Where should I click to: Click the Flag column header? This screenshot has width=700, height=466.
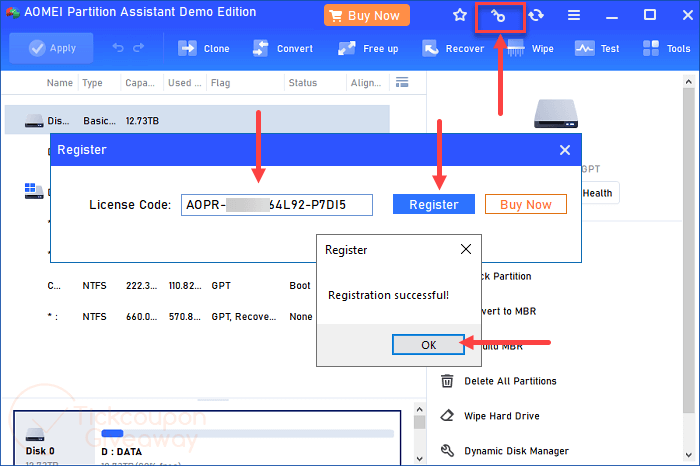pyautogui.click(x=220, y=83)
